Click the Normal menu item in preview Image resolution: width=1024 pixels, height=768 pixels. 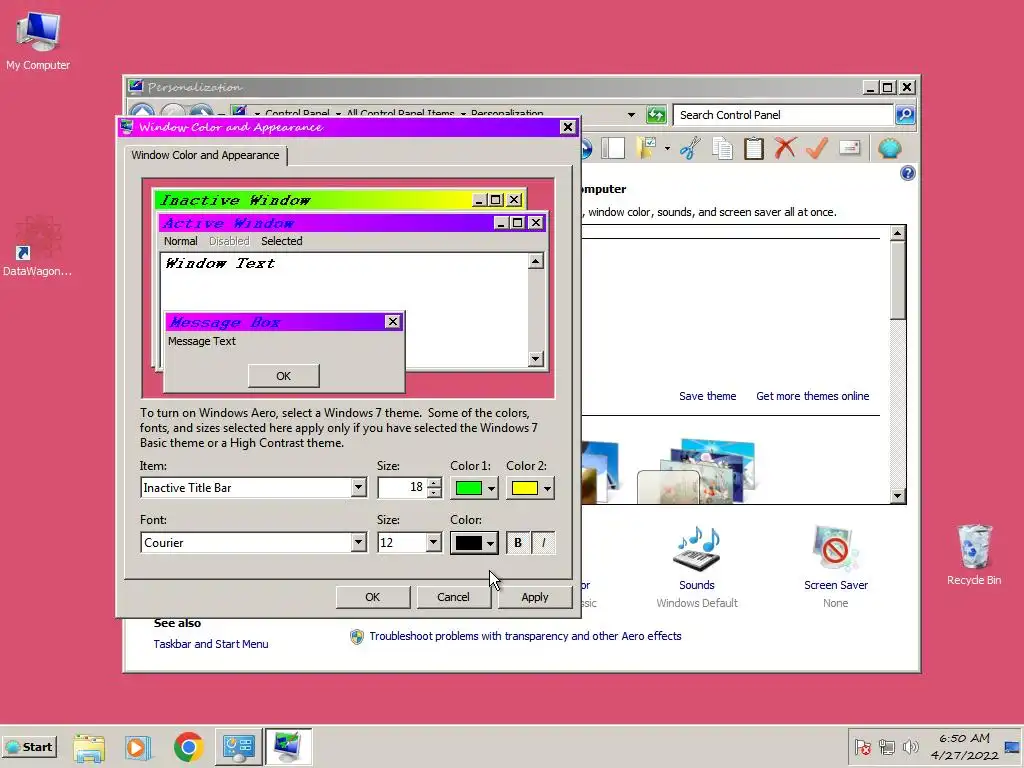(181, 241)
